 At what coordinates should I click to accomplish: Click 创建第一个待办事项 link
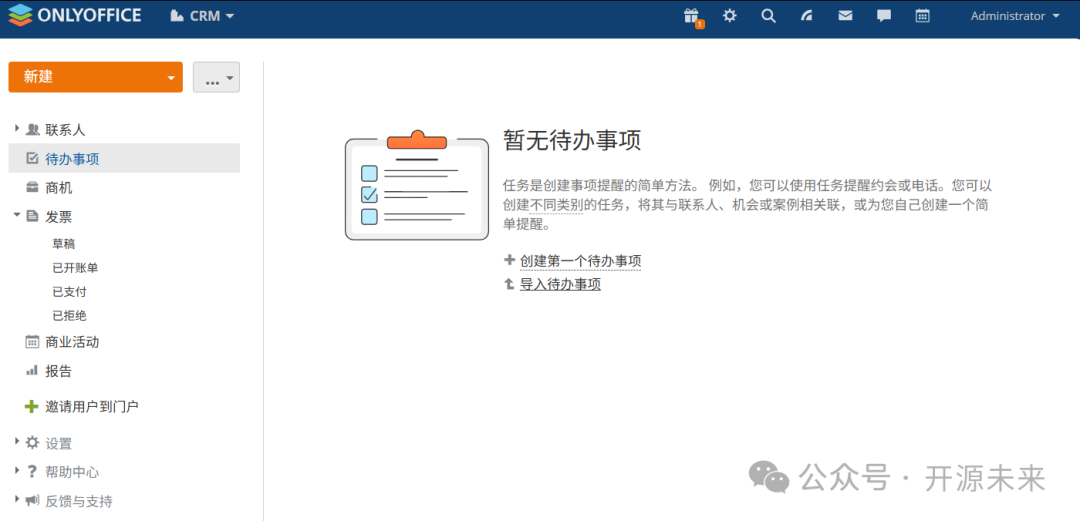(x=581, y=261)
